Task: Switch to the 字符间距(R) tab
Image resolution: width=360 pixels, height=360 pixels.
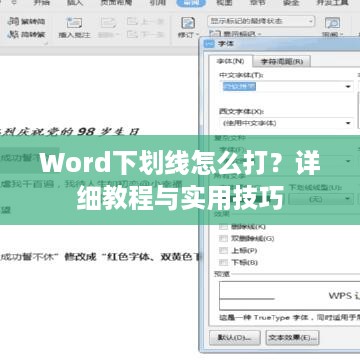Action: (282, 62)
